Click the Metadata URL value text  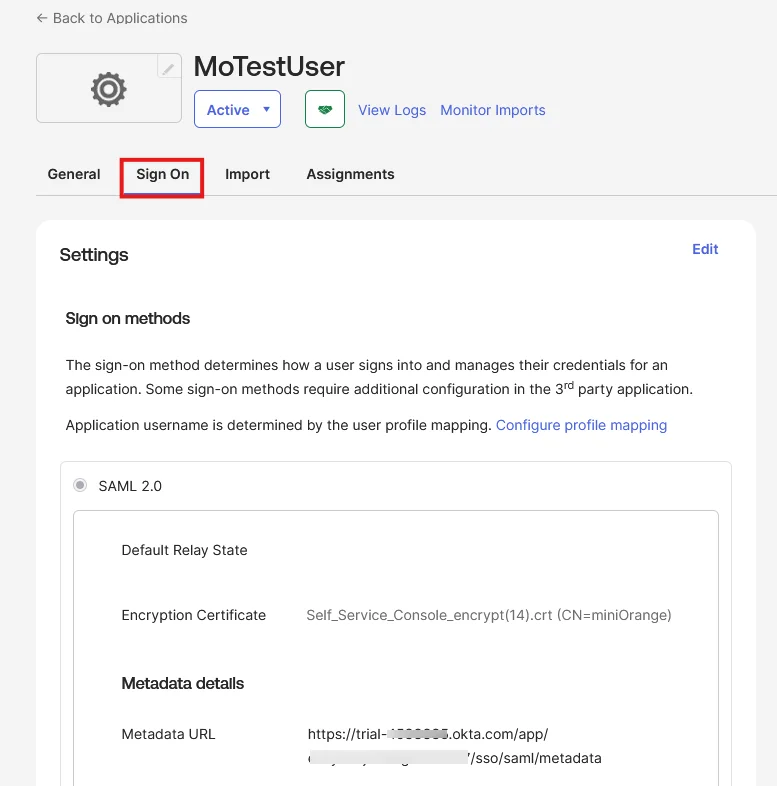pyautogui.click(x=455, y=746)
